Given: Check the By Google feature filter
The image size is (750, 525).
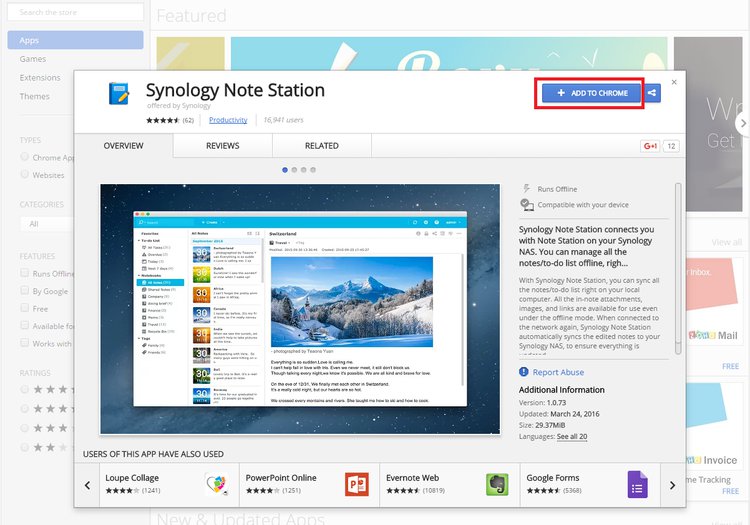Looking at the screenshot, I should (x=24, y=291).
